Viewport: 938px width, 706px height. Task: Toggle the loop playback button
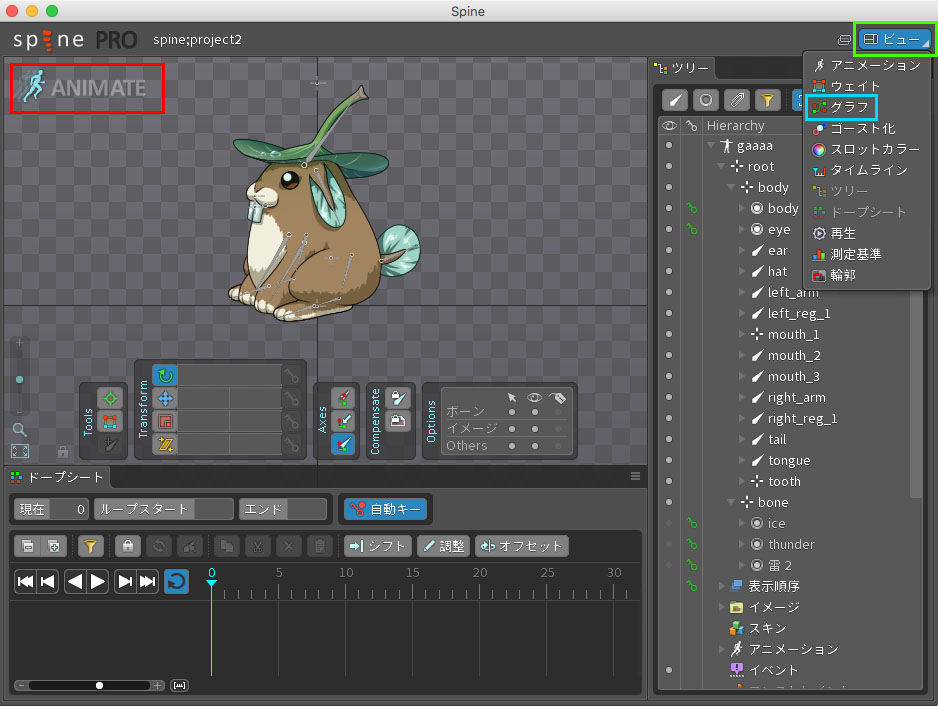coord(176,582)
